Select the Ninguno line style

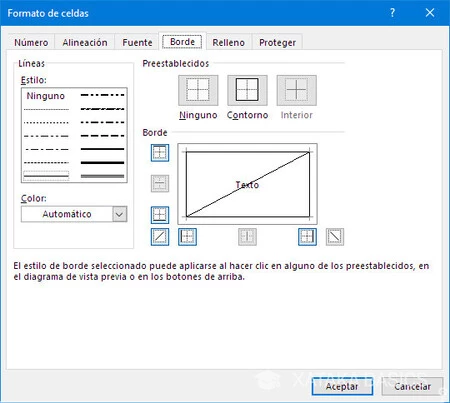pyautogui.click(x=46, y=96)
